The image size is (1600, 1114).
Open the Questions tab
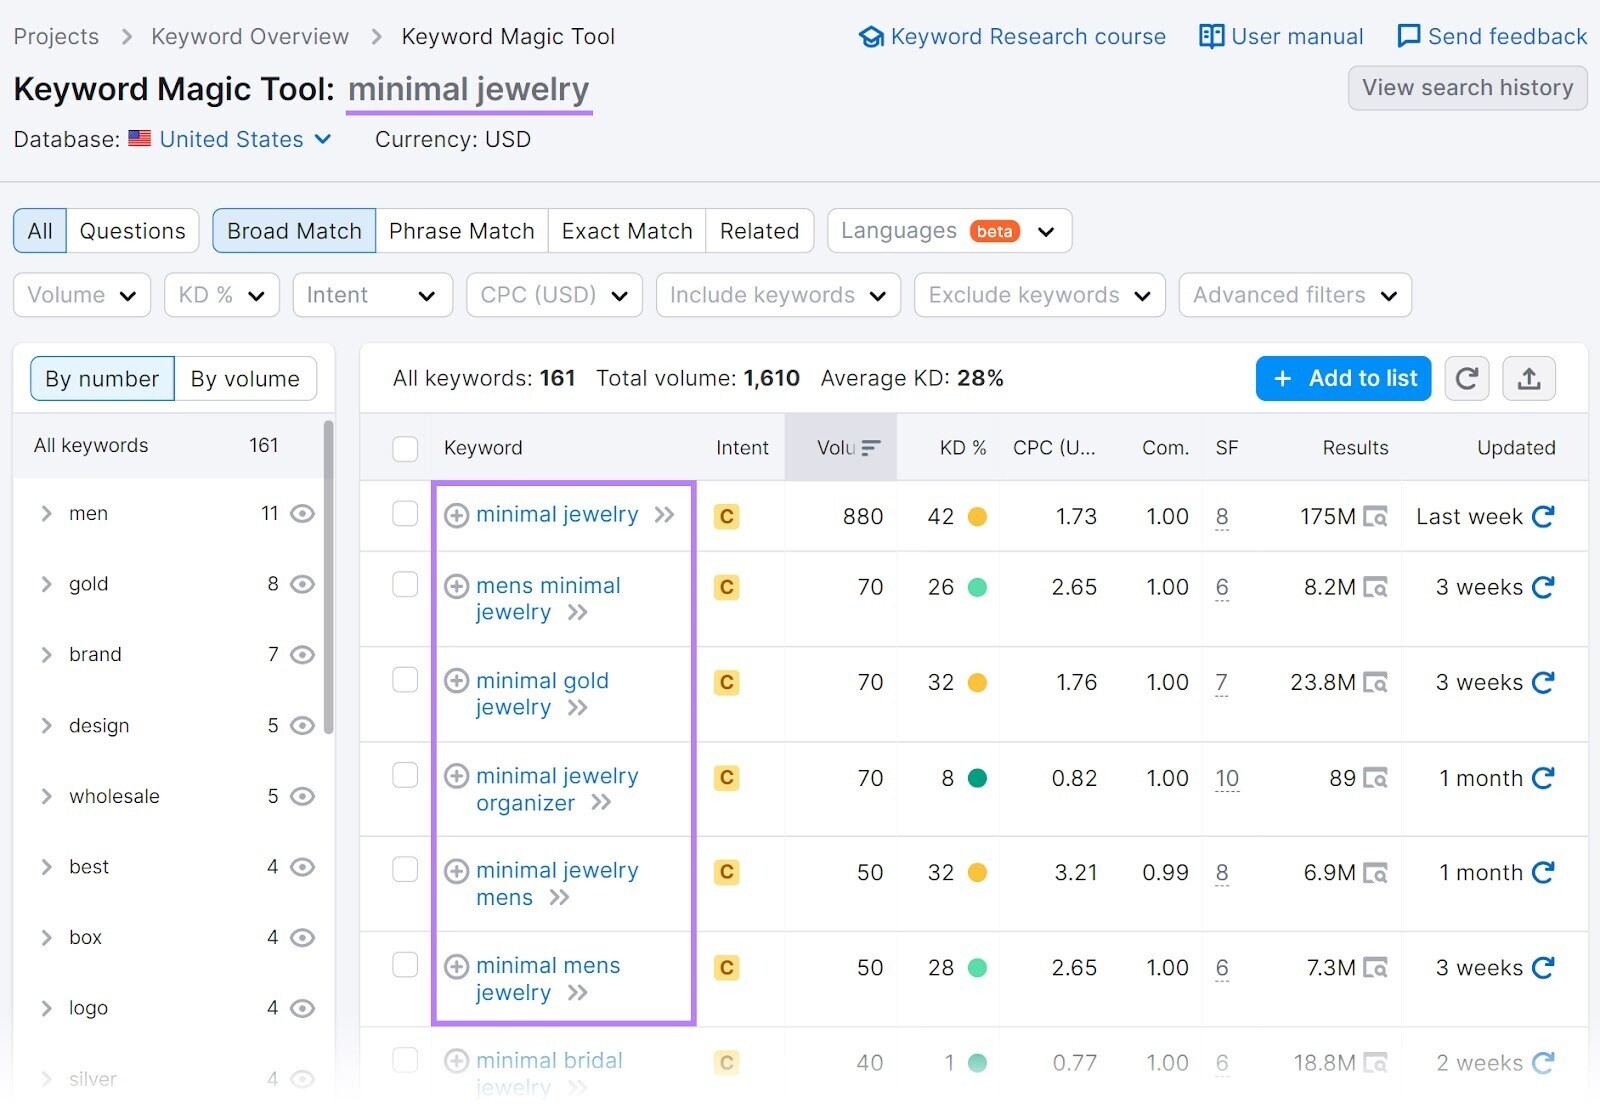coord(132,231)
